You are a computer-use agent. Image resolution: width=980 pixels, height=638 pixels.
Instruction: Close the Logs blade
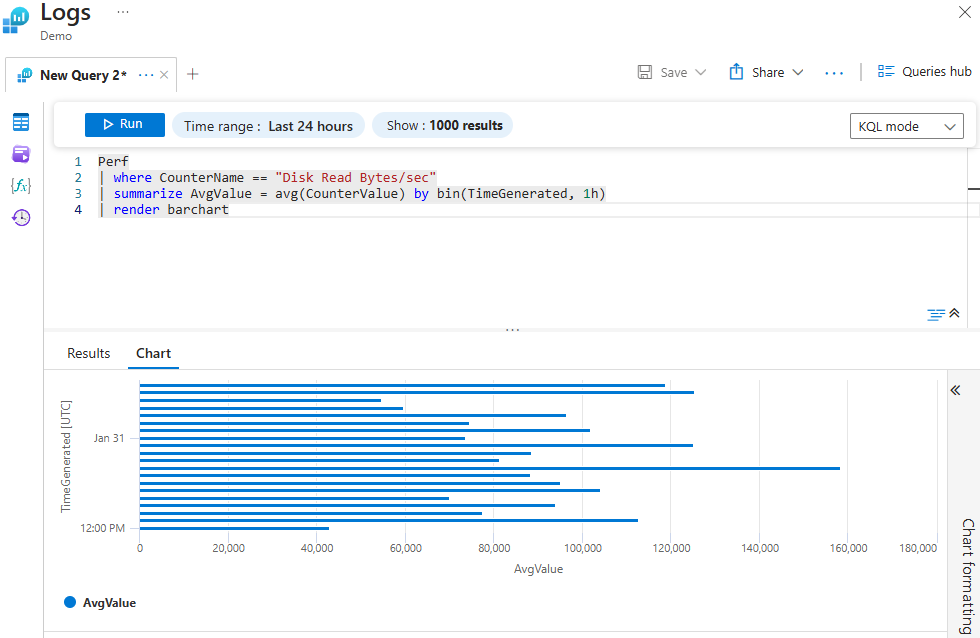coord(964,12)
